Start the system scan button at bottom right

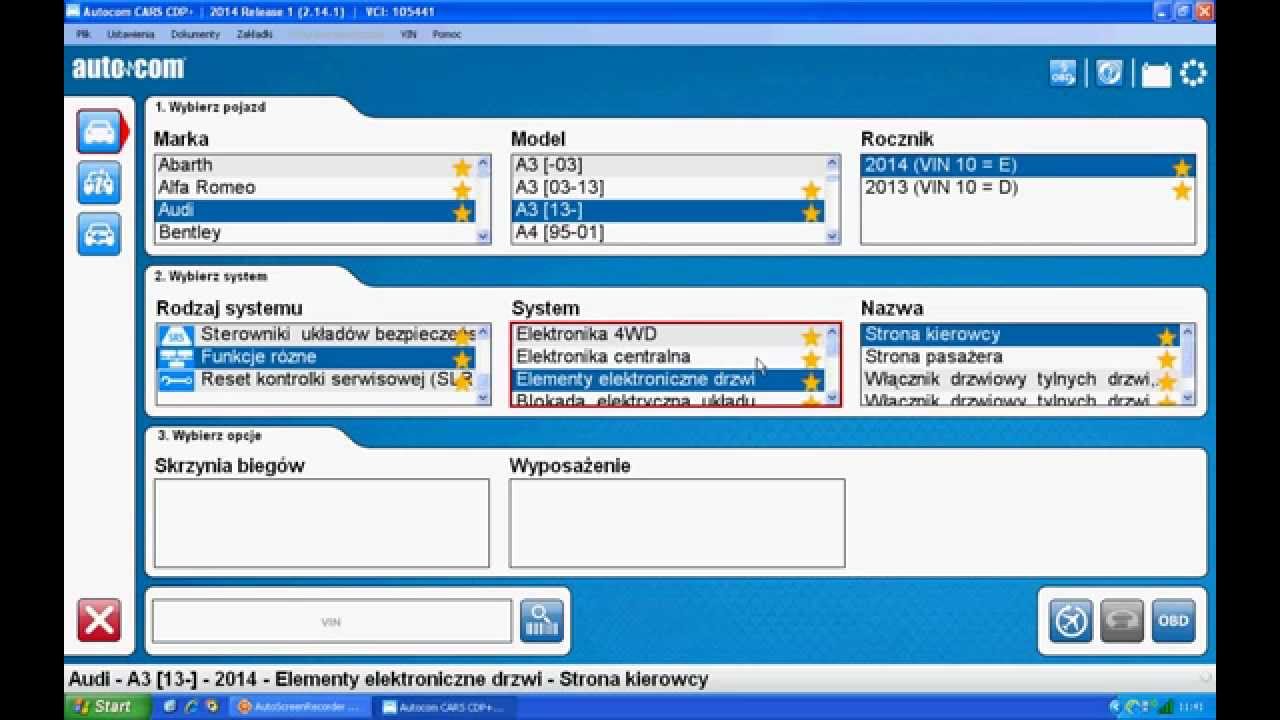(x=1070, y=621)
